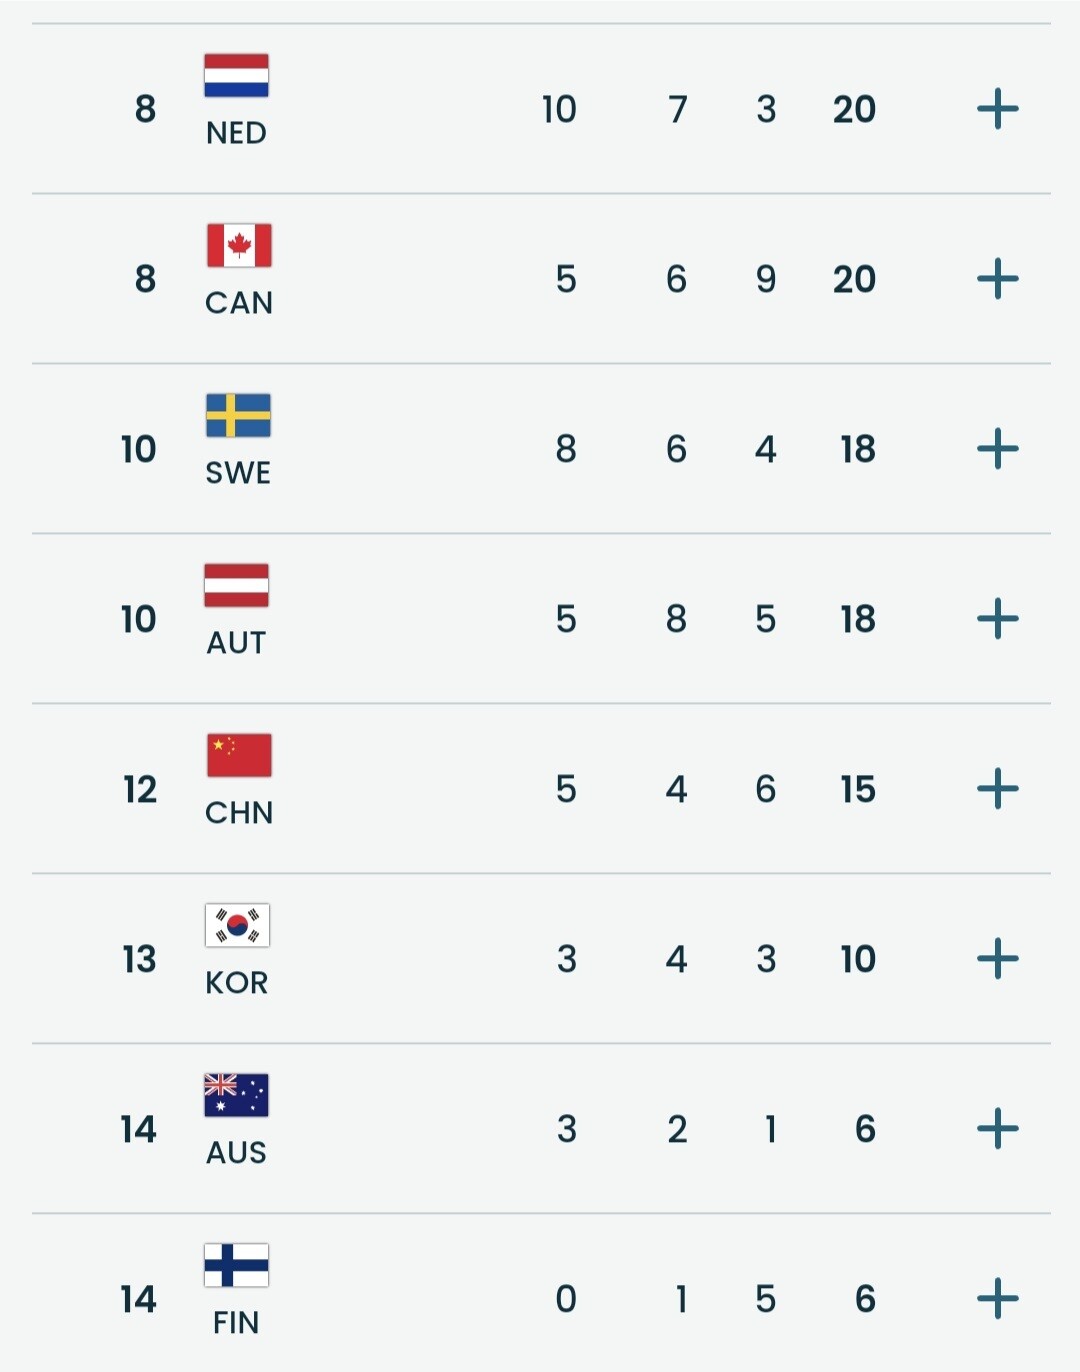1080x1372 pixels.
Task: Expand the CHN row plus icon
Action: pyautogui.click(x=997, y=789)
